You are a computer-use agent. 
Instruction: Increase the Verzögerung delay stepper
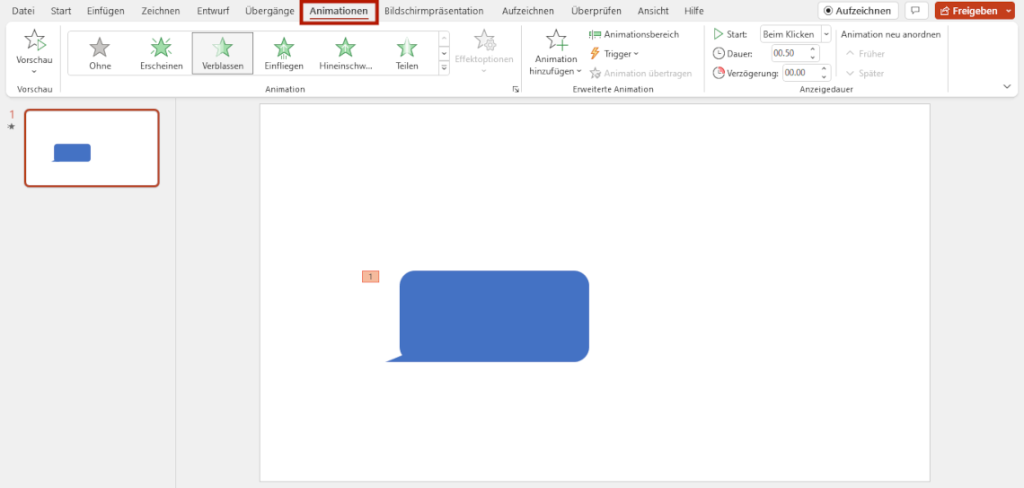[824, 69]
